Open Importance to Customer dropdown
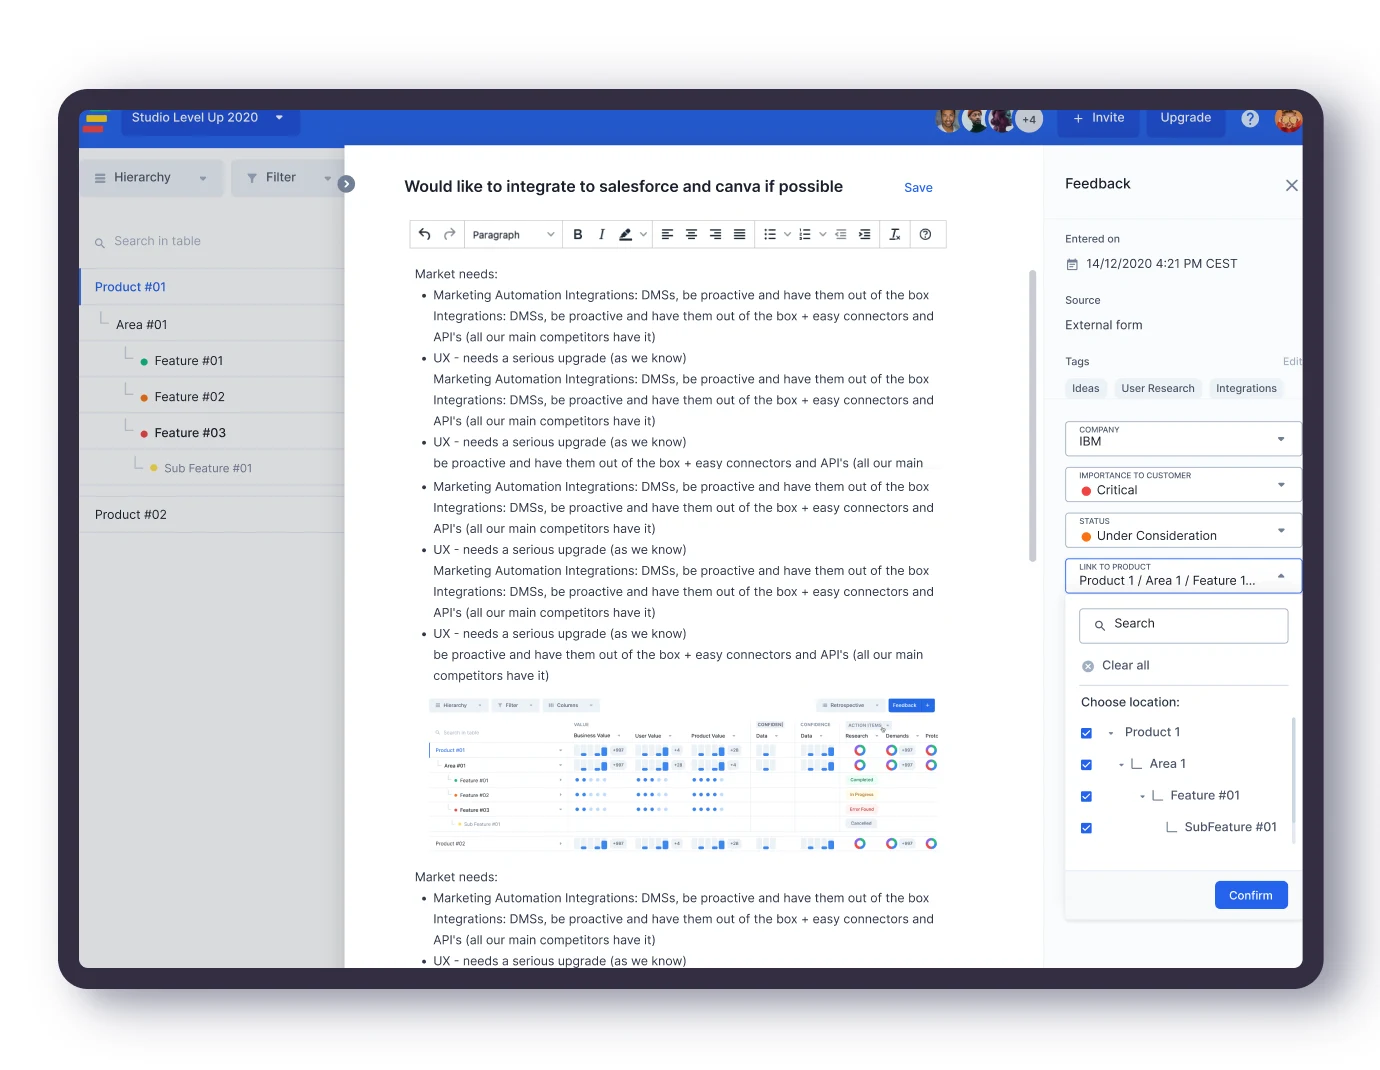This screenshot has width=1380, height=1070. 1183,484
